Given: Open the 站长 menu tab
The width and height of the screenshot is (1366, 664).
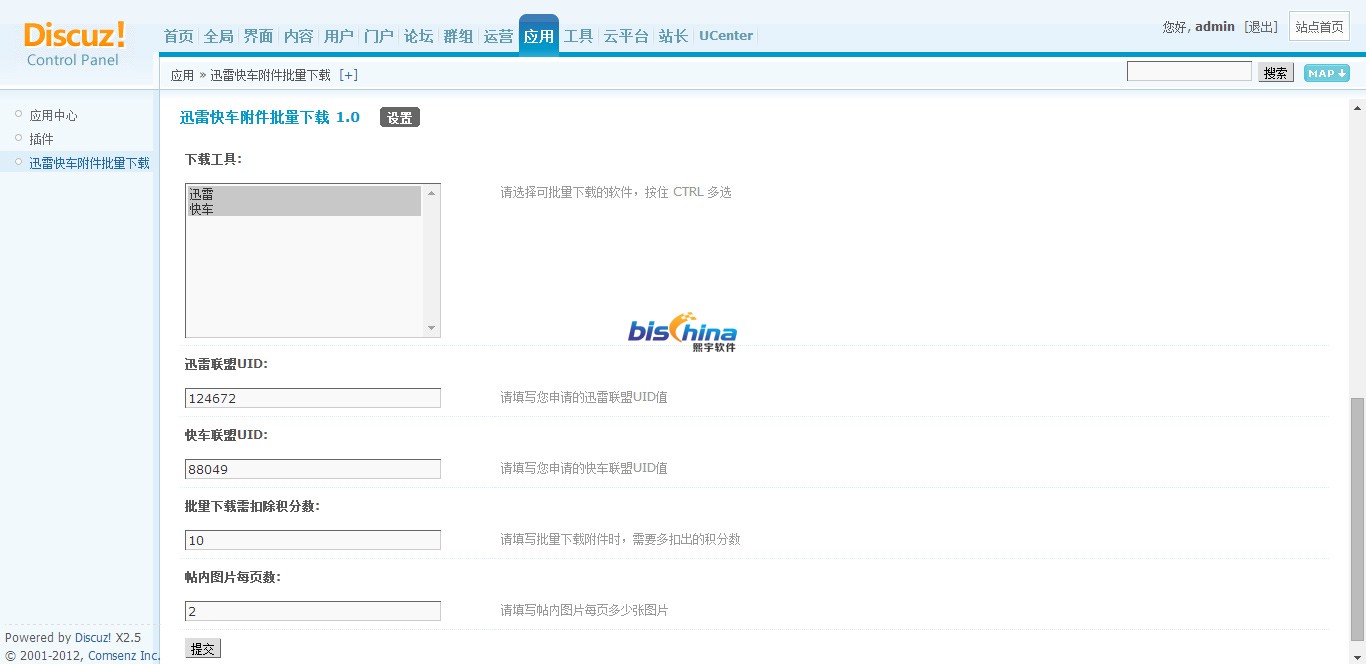Looking at the screenshot, I should (x=673, y=36).
